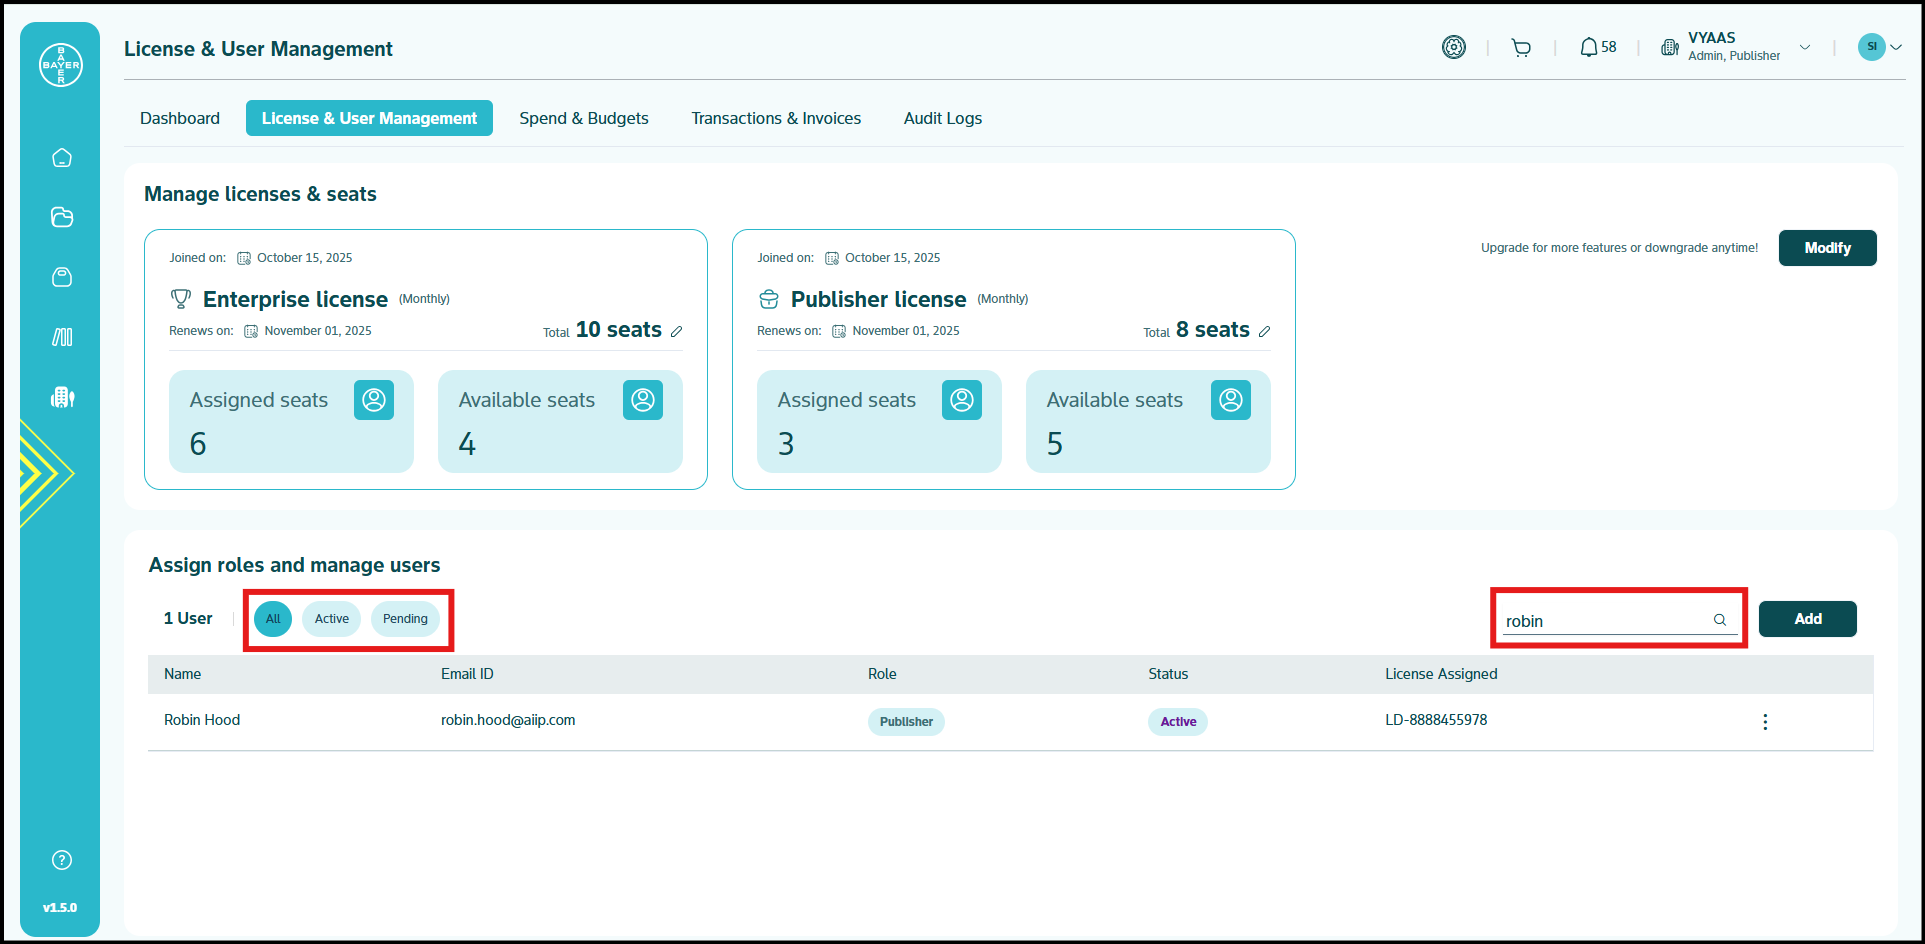Switch to Spend & Budgets tab
The width and height of the screenshot is (1925, 944).
(x=584, y=118)
